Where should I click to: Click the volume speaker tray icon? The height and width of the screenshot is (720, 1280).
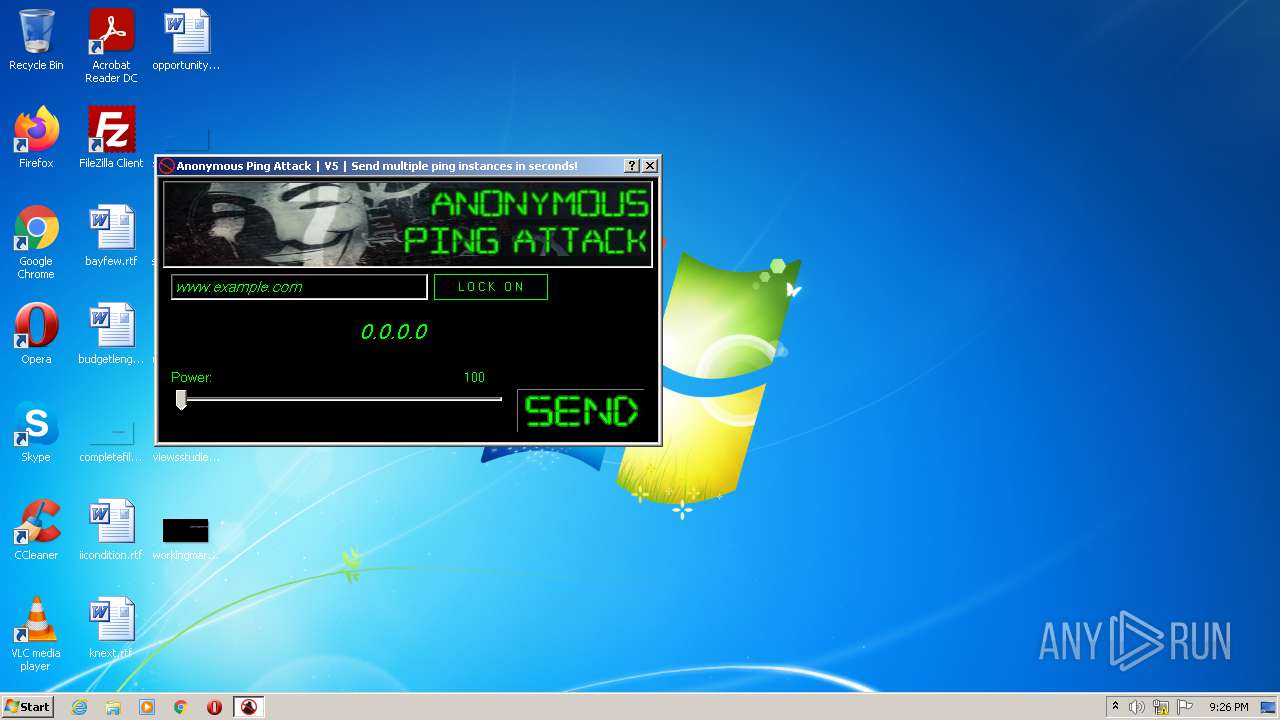(1137, 707)
